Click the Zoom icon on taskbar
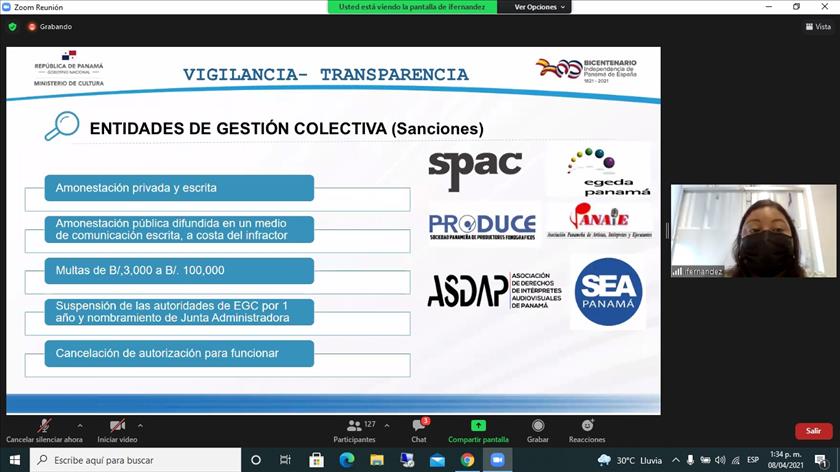The width and height of the screenshot is (840, 472). point(497,460)
